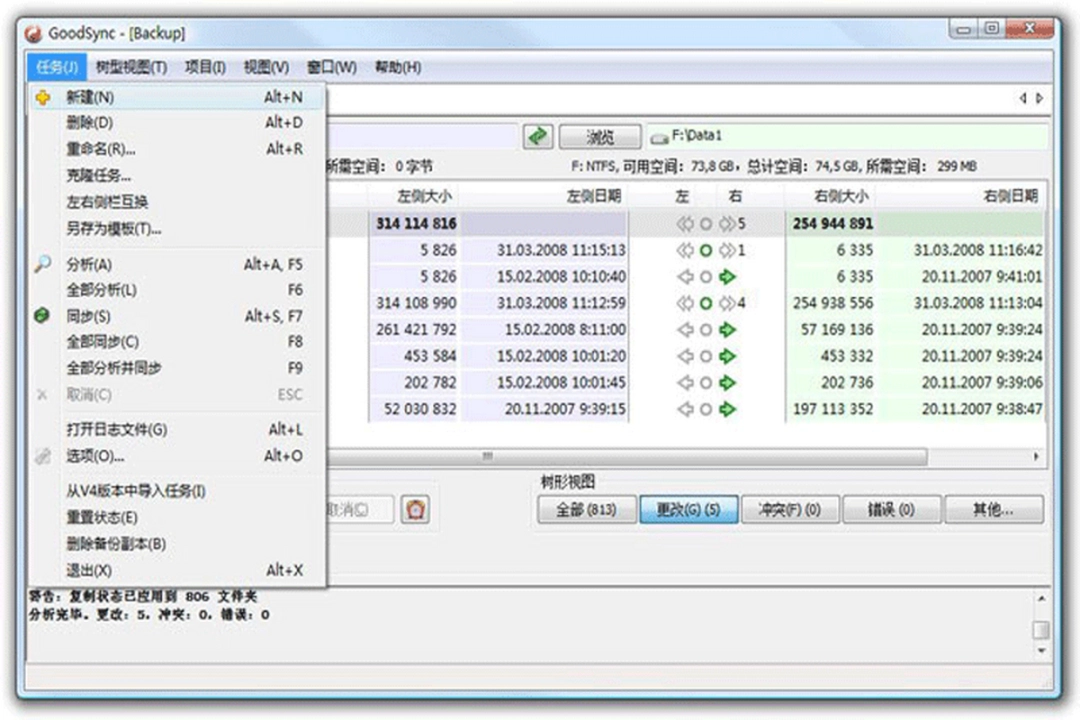Click the folder icon next to F:\Data1 path
Image resolution: width=1080 pixels, height=720 pixels.
click(x=660, y=136)
